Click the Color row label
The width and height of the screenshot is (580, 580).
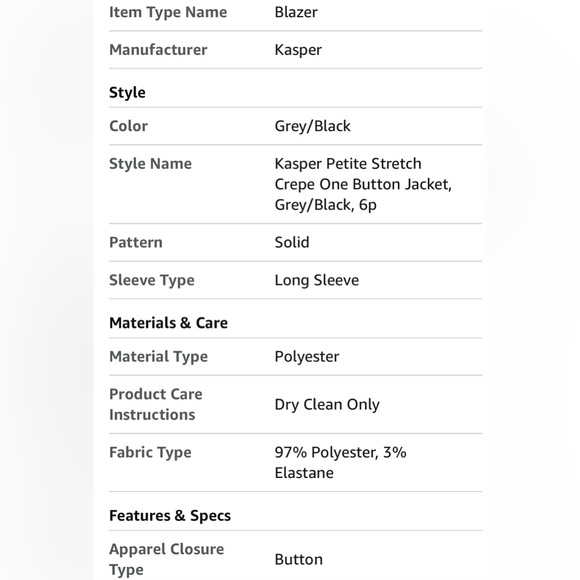(128, 126)
